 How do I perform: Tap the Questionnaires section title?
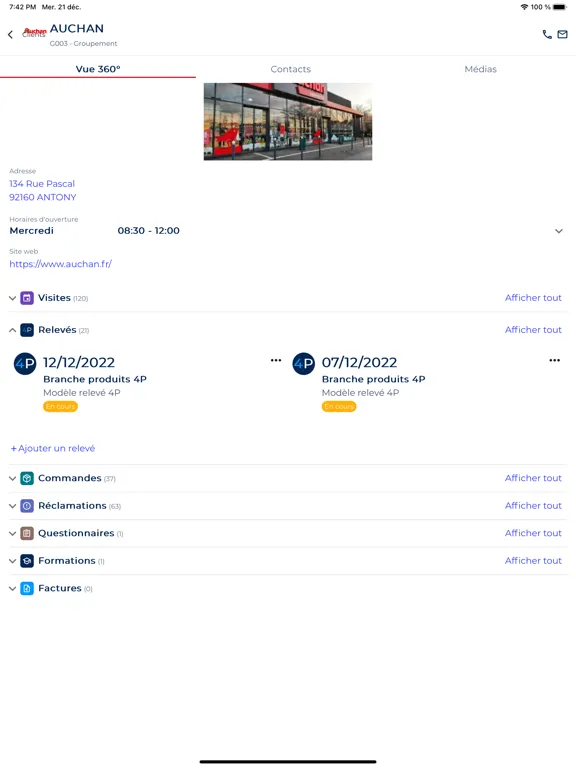(x=76, y=533)
